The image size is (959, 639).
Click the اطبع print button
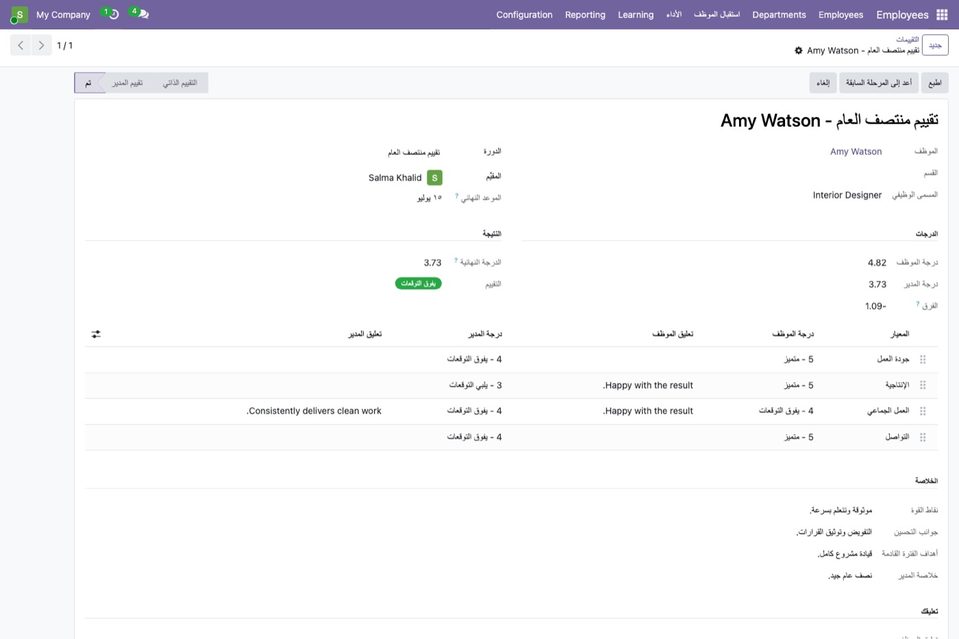point(935,83)
